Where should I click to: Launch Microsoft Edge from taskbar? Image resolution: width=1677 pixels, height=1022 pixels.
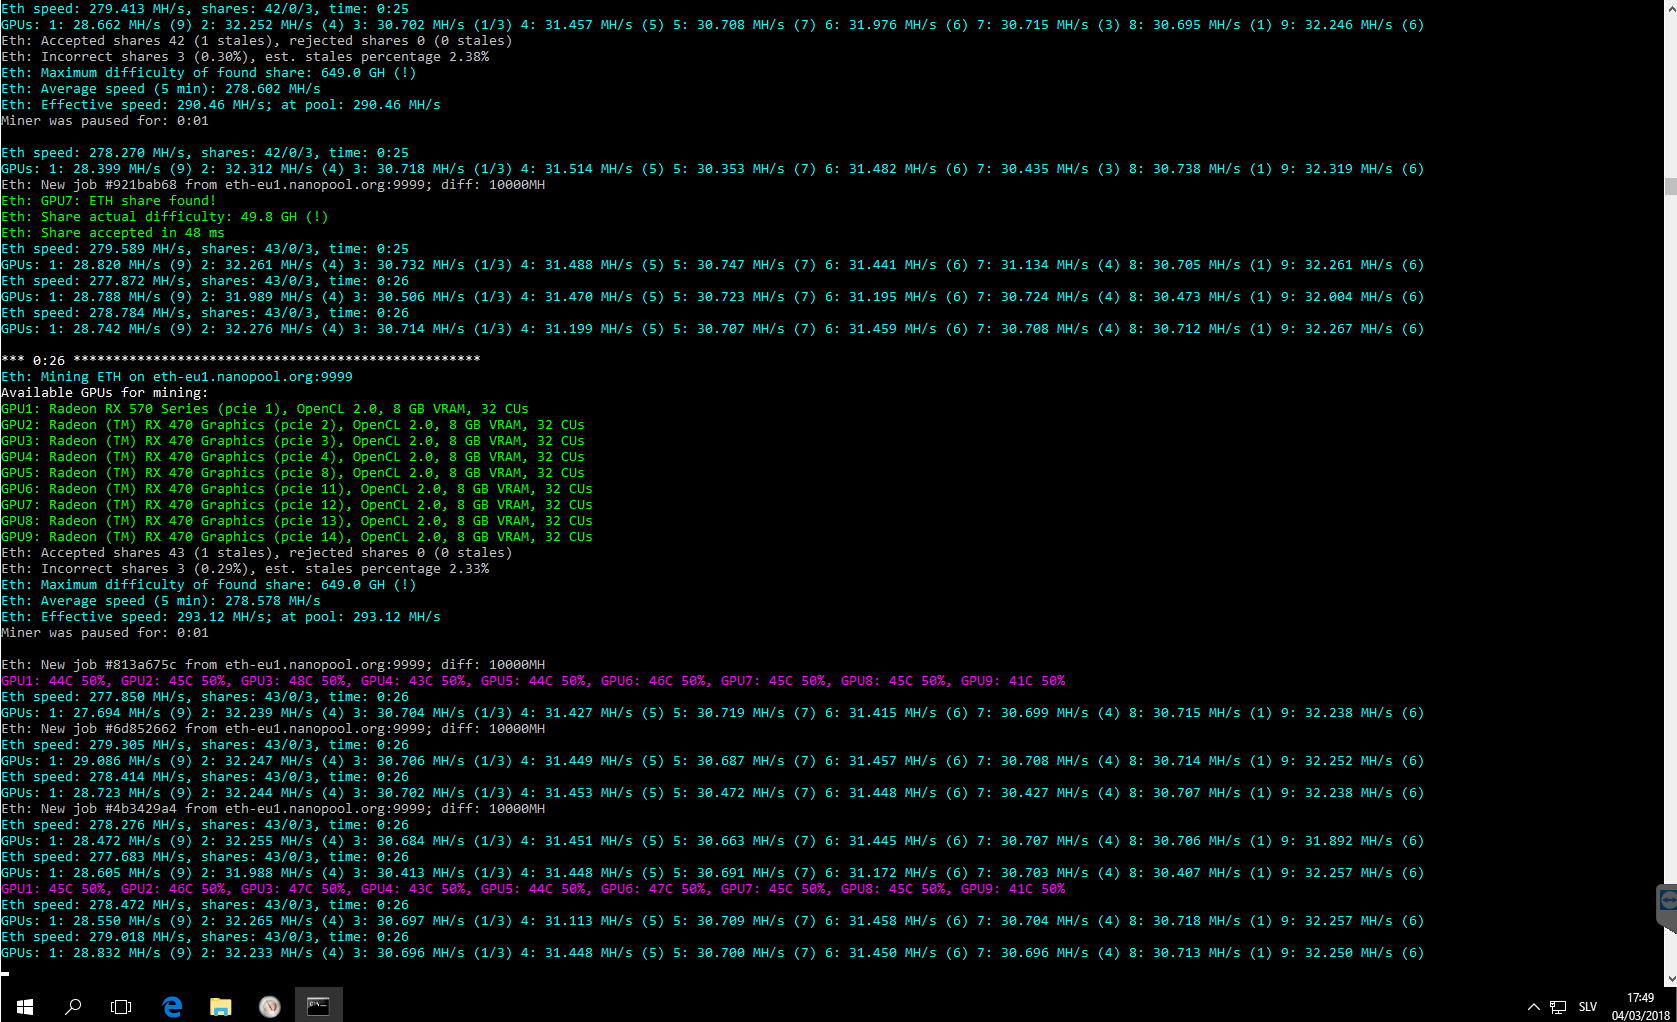coord(172,1006)
